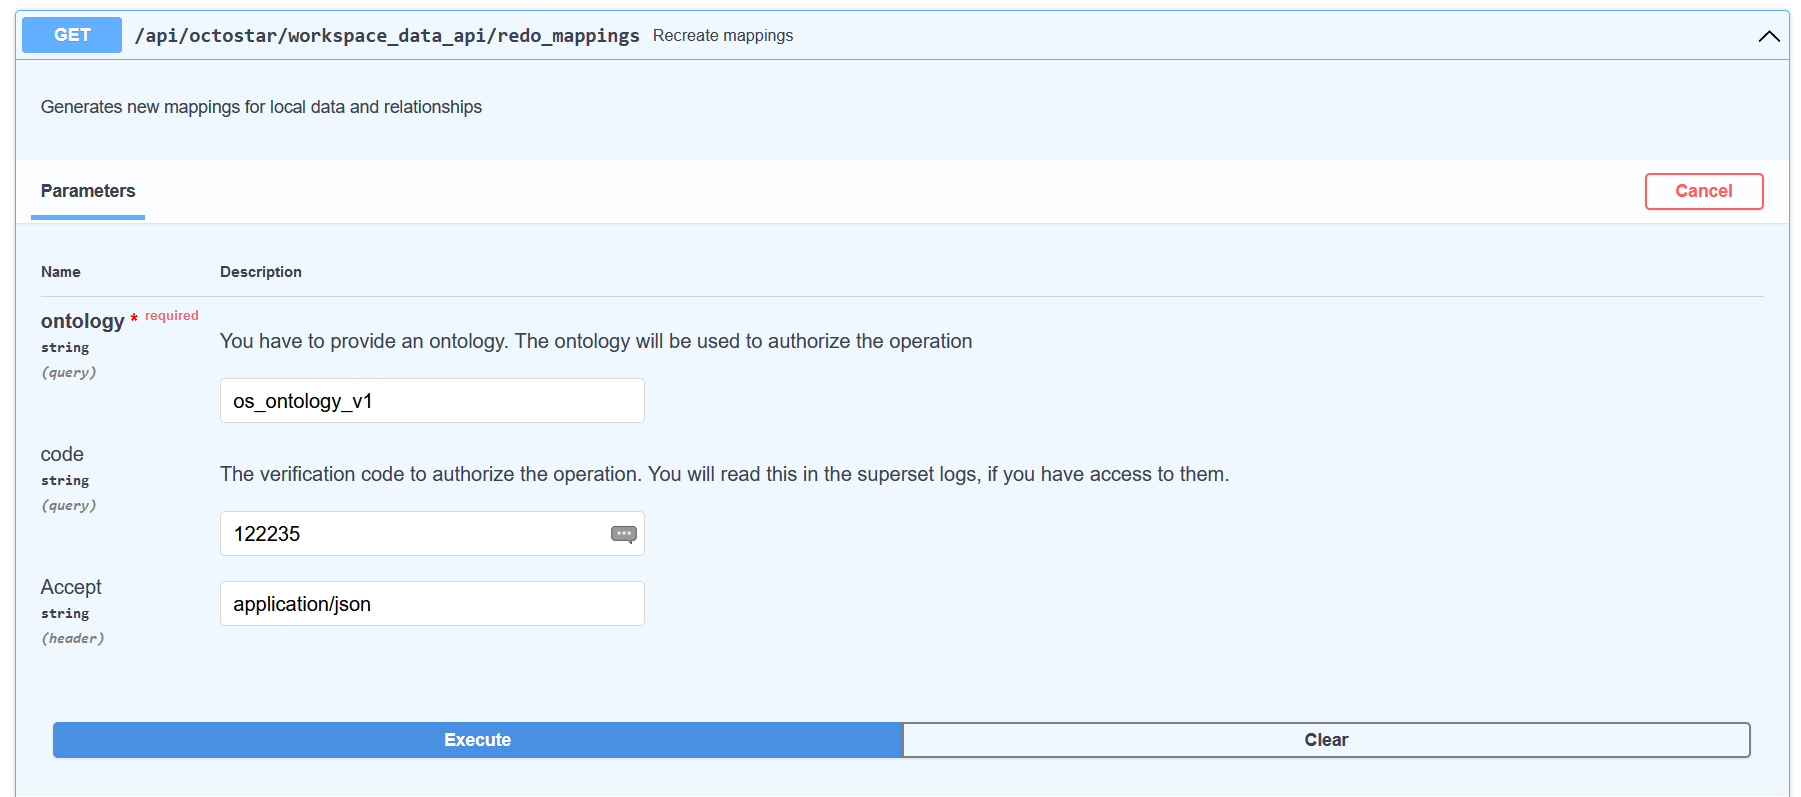Focus the Accept header field application/json
Screen dimensions: 1801x797
click(431, 604)
